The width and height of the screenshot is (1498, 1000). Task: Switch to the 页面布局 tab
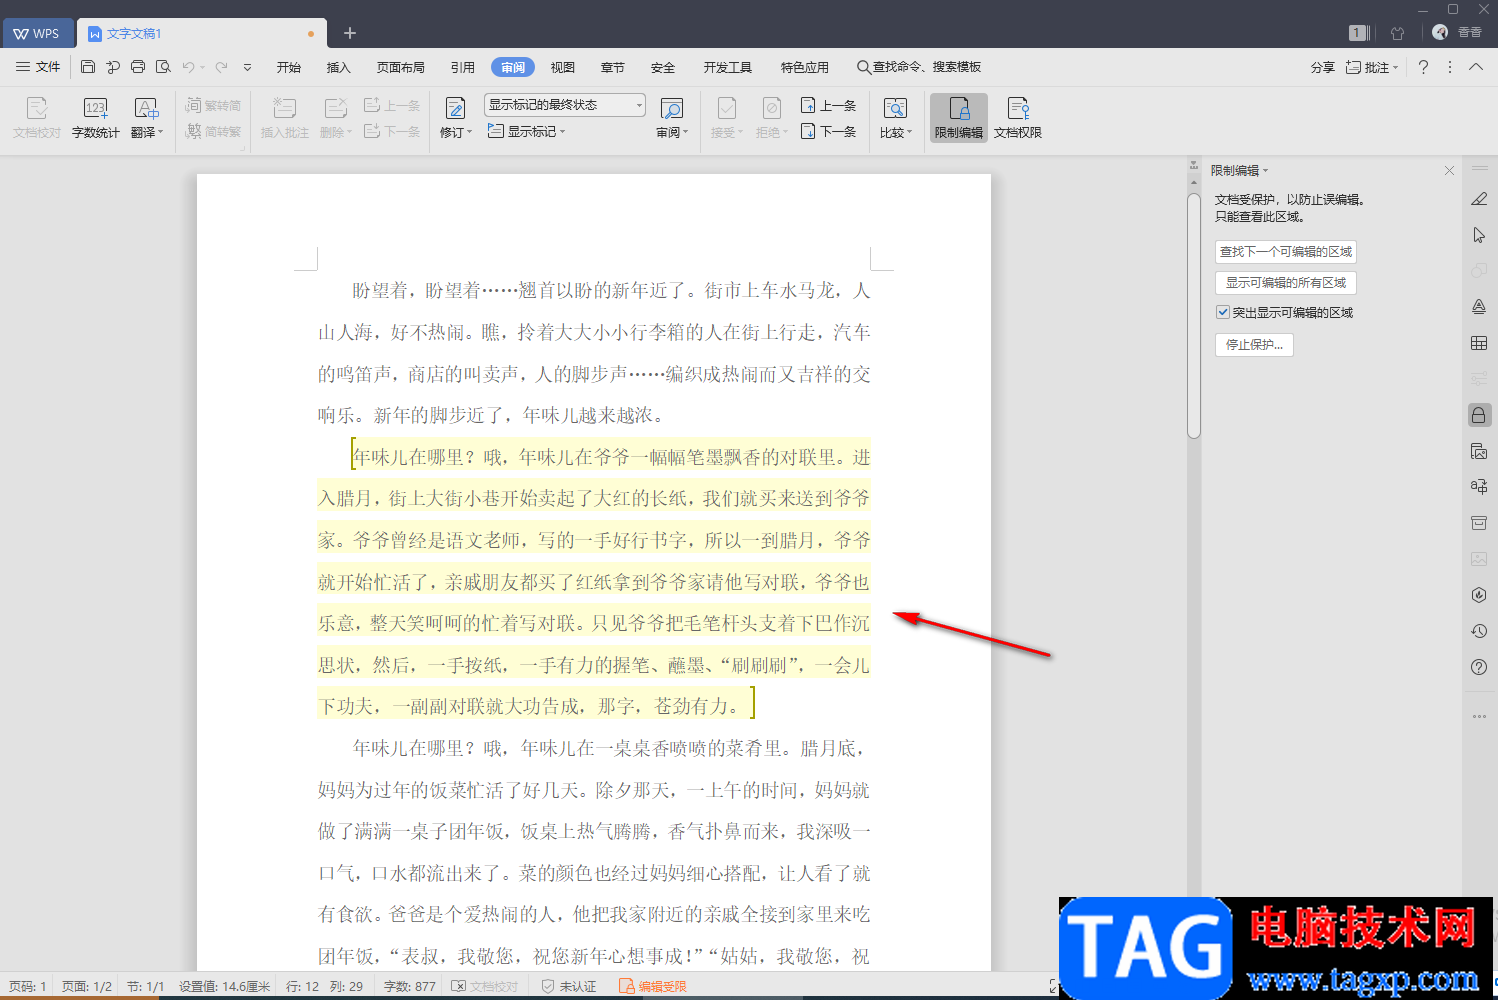(401, 67)
